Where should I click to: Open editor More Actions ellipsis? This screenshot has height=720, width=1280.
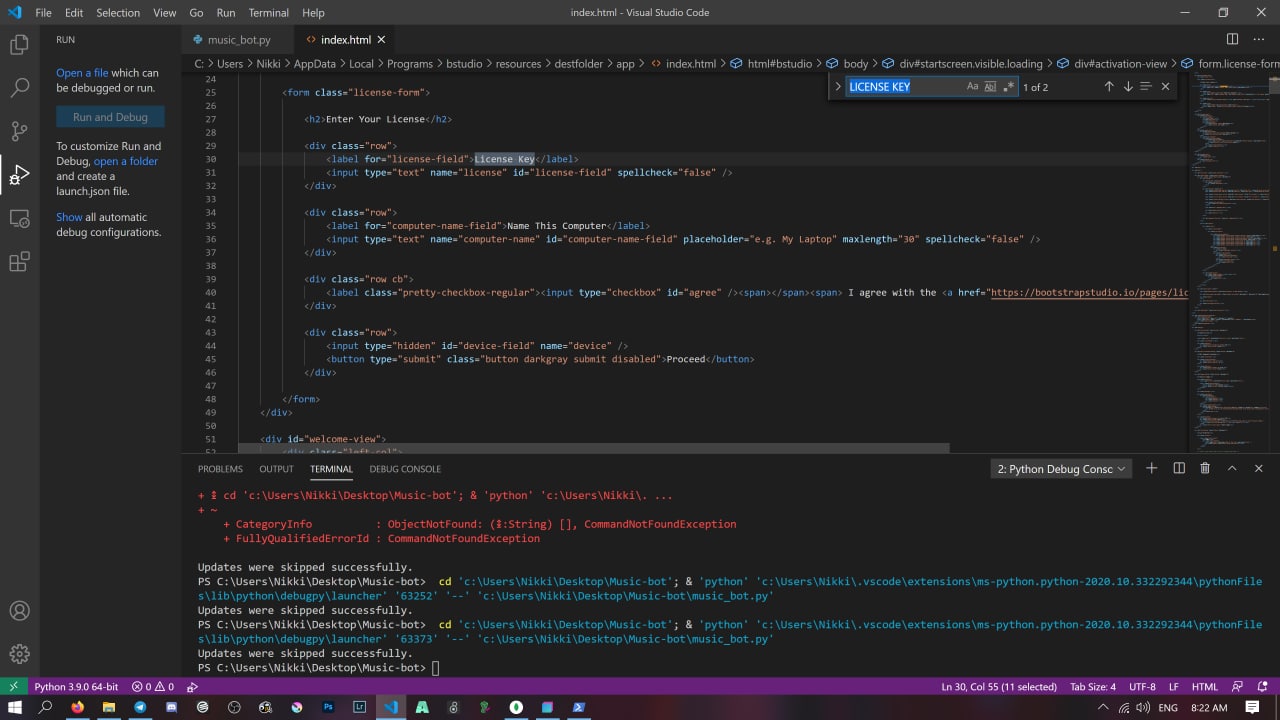click(x=1258, y=39)
